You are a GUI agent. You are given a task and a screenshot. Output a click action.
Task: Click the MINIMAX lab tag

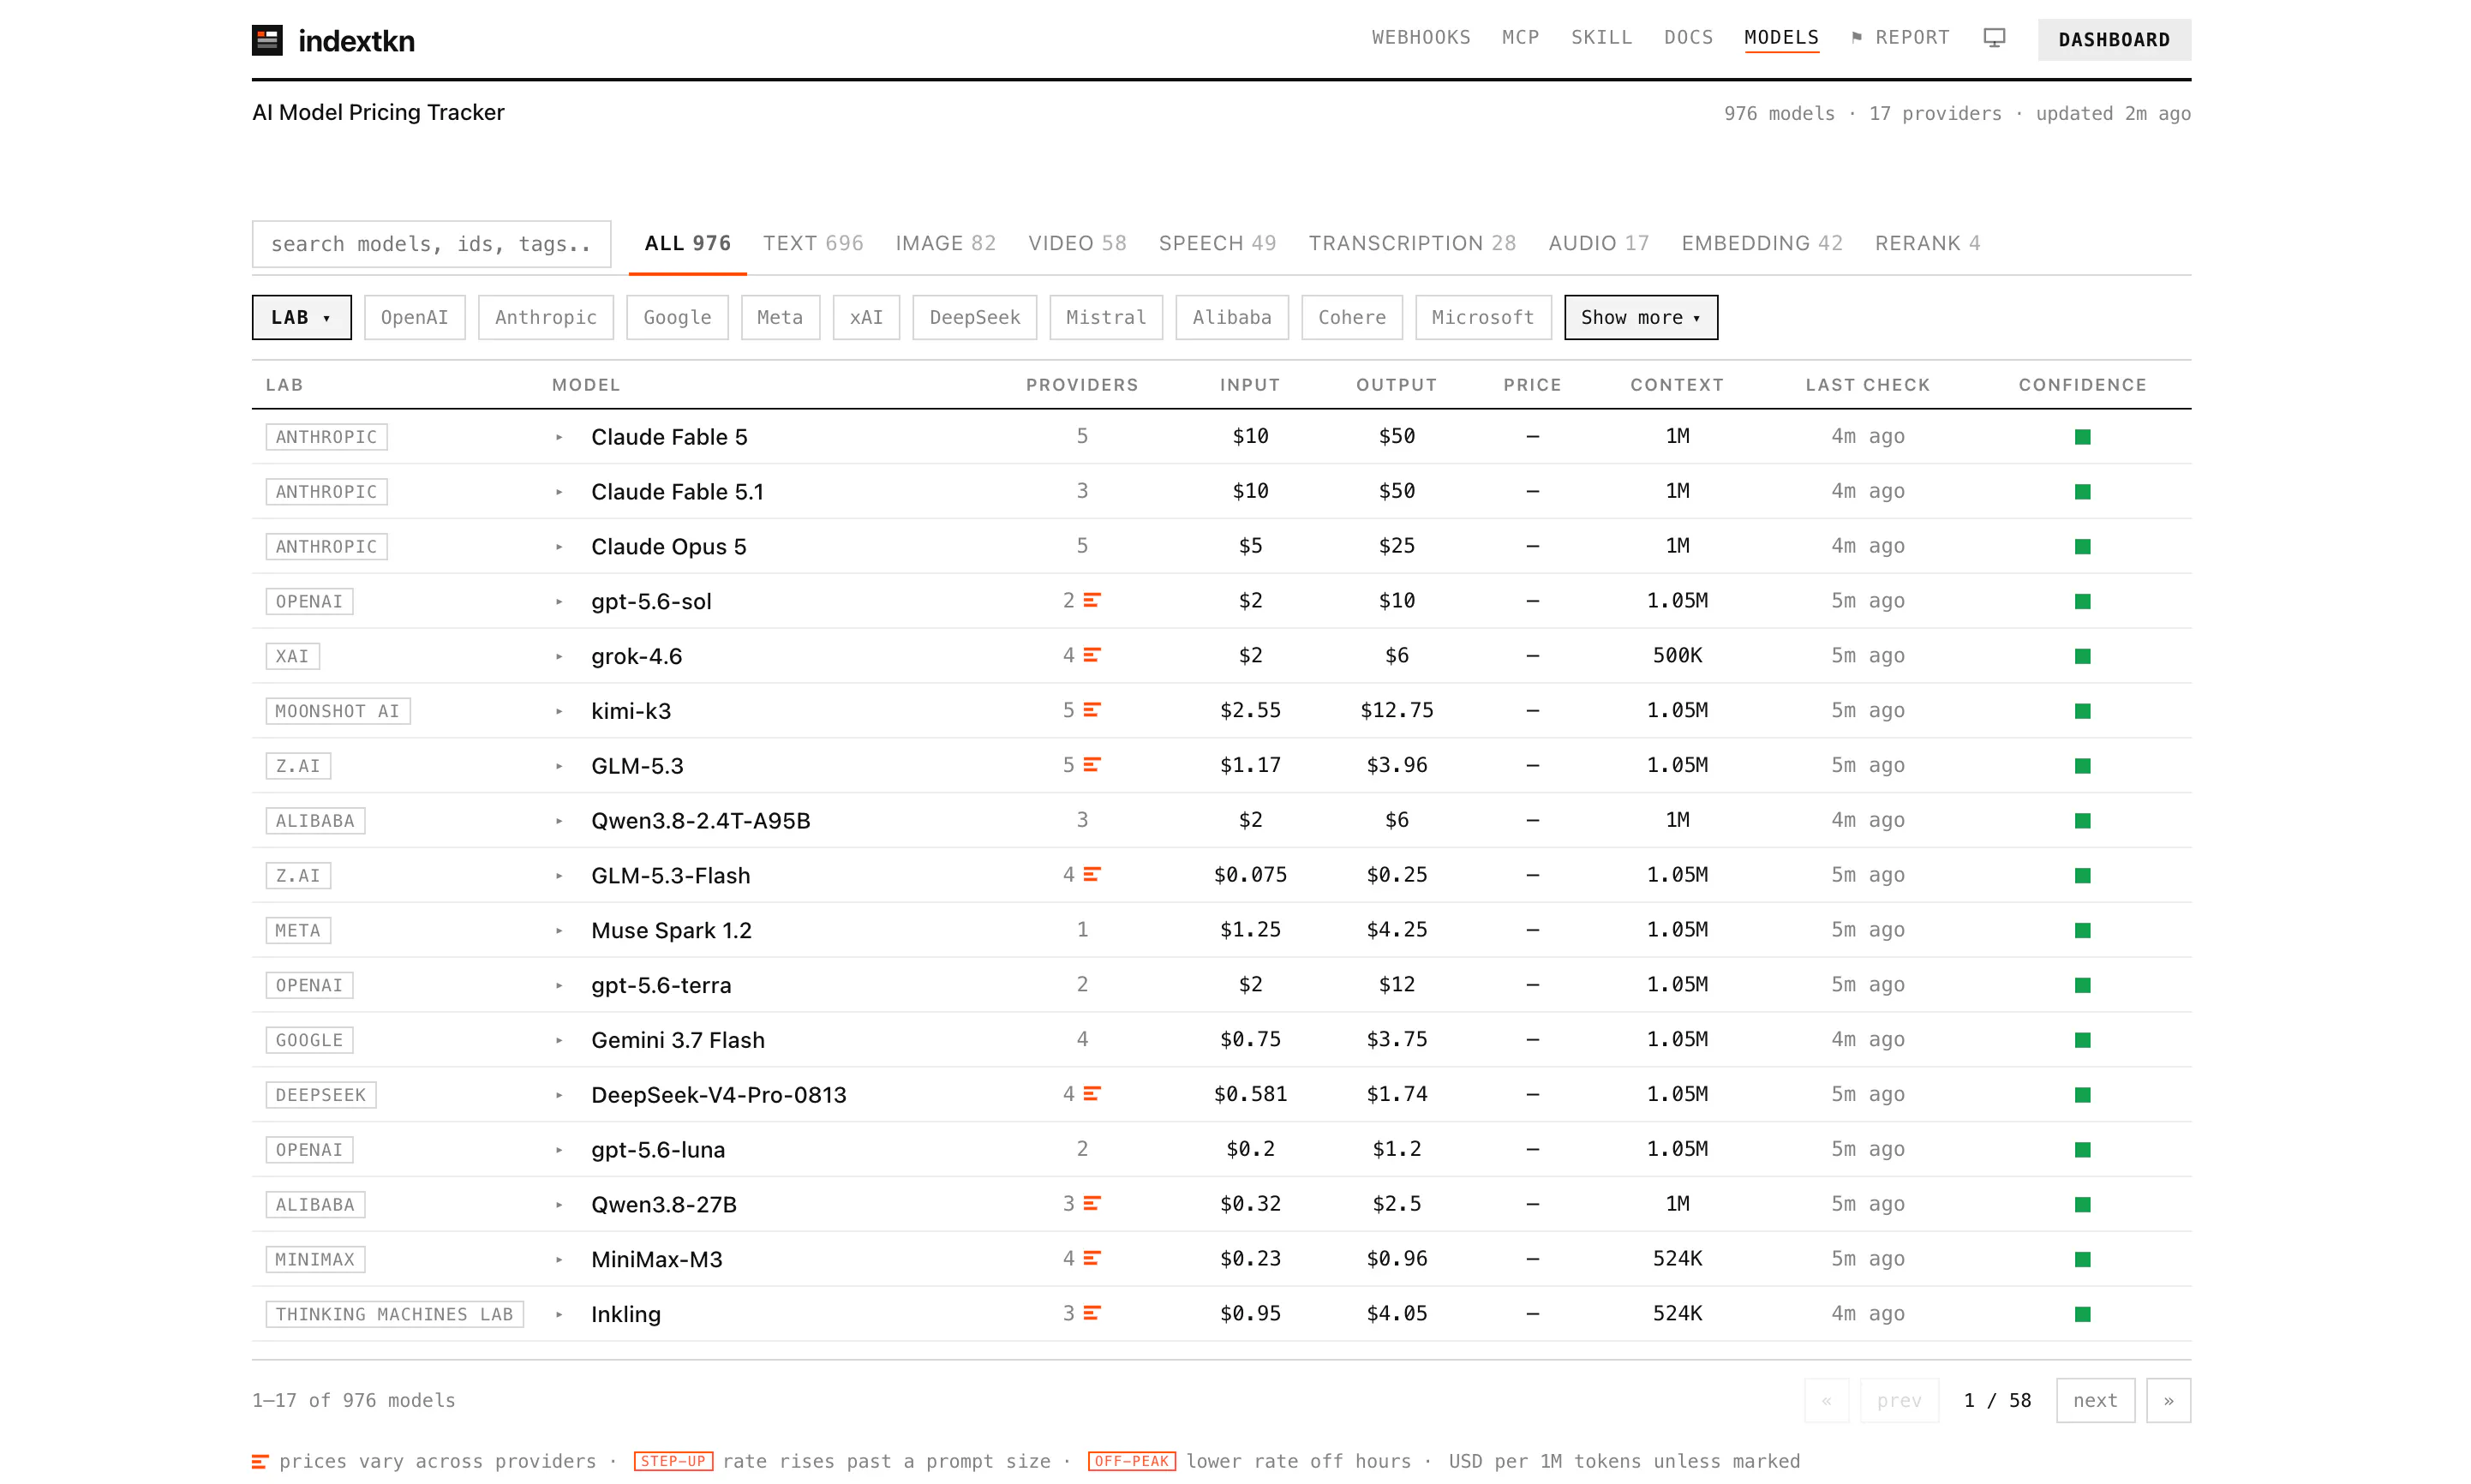[315, 1259]
